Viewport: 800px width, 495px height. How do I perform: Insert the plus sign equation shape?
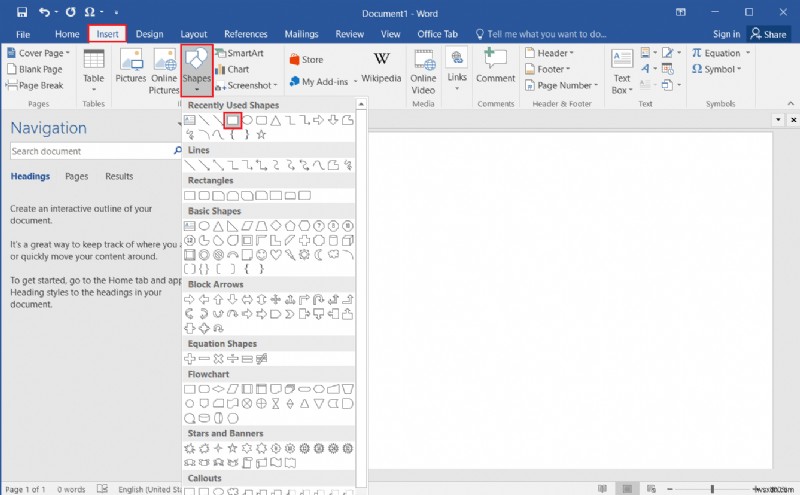pyautogui.click(x=190, y=358)
